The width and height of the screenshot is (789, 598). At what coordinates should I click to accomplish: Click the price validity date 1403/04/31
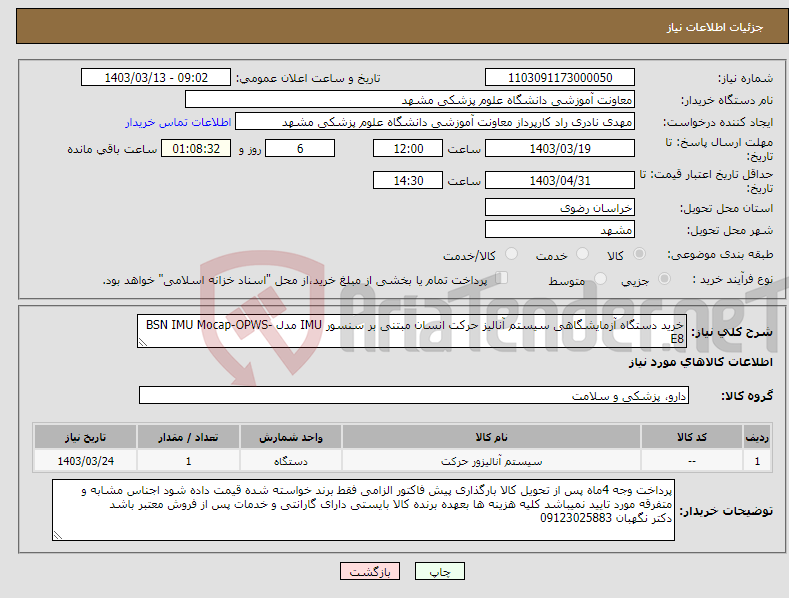click(x=560, y=180)
